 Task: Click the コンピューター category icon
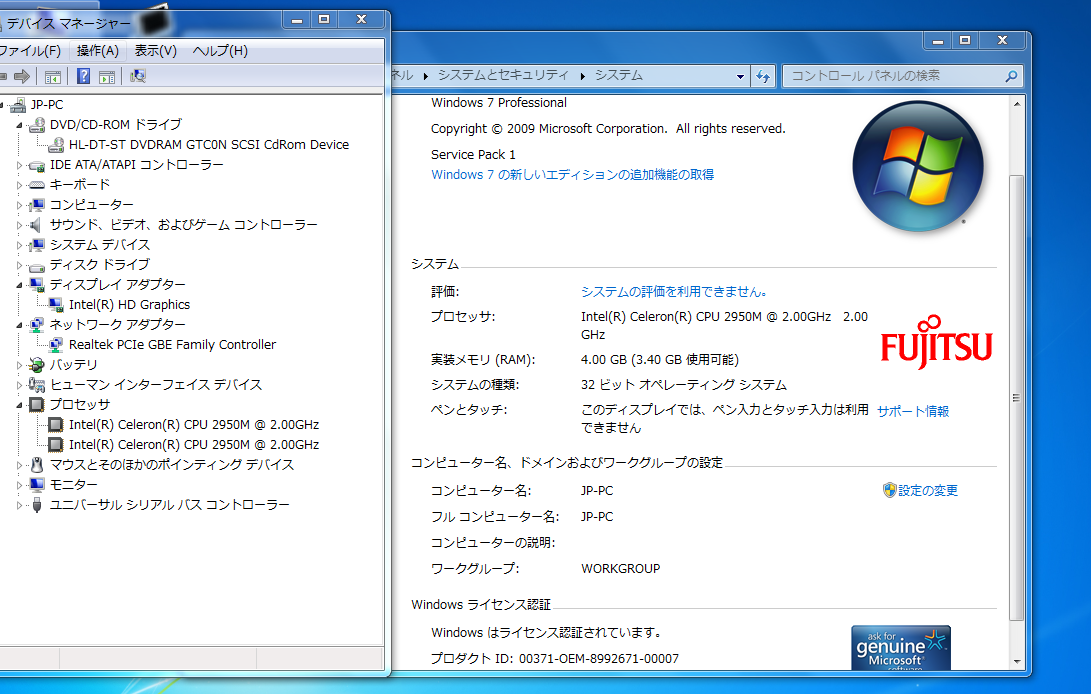click(37, 205)
